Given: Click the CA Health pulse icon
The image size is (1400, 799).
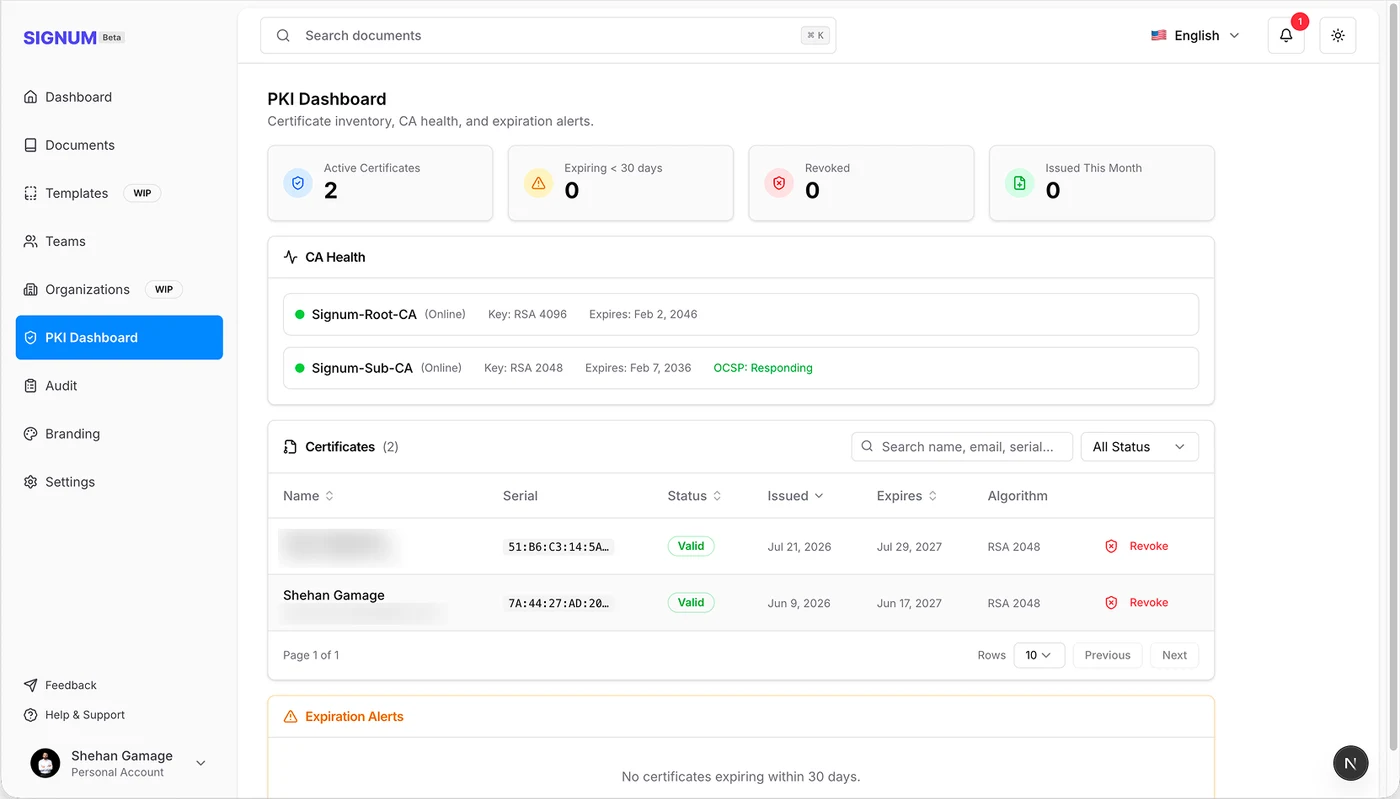Looking at the screenshot, I should click(x=291, y=257).
